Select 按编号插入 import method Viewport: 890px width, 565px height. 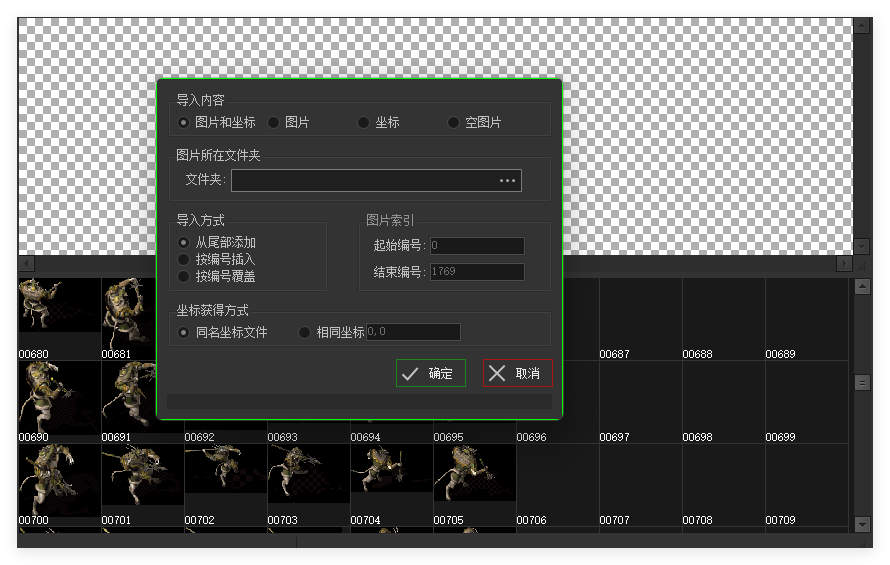click(216, 260)
